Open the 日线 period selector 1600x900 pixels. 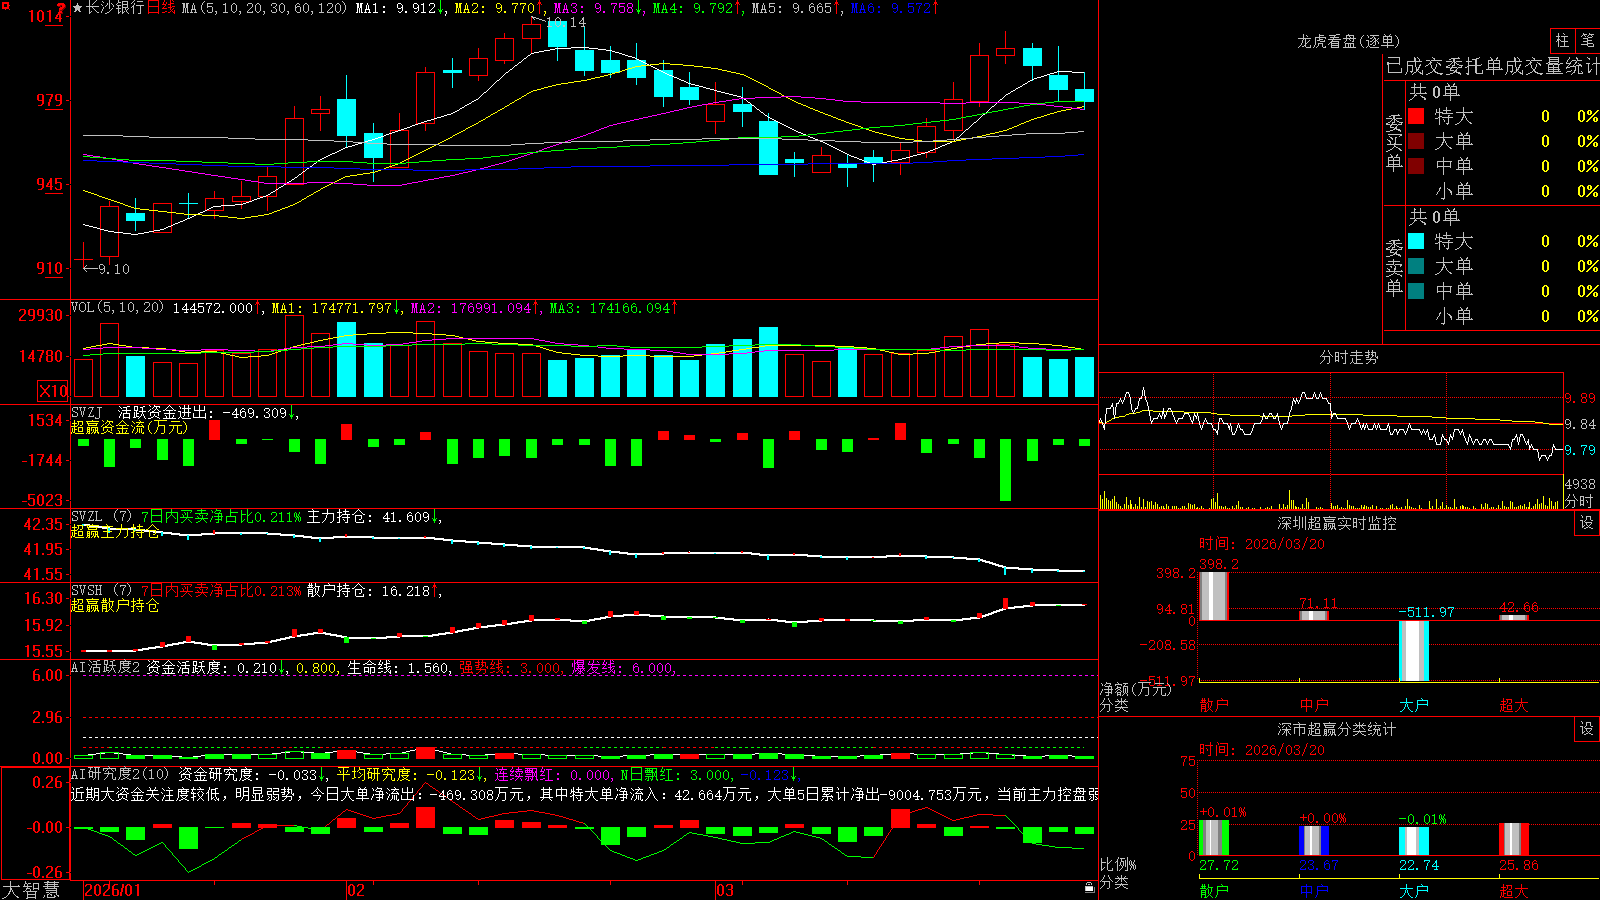pos(161,8)
